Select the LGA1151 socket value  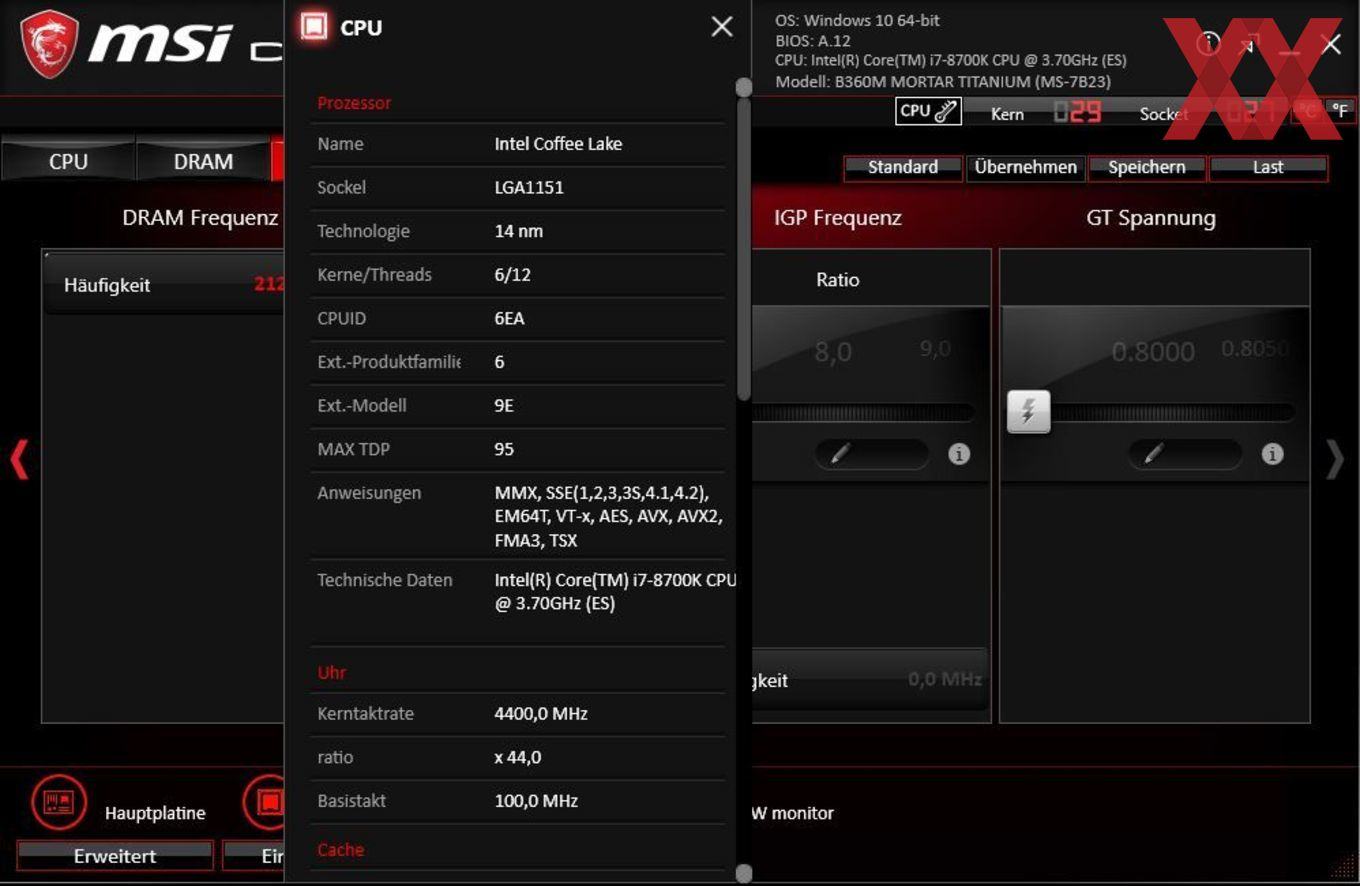click(529, 187)
